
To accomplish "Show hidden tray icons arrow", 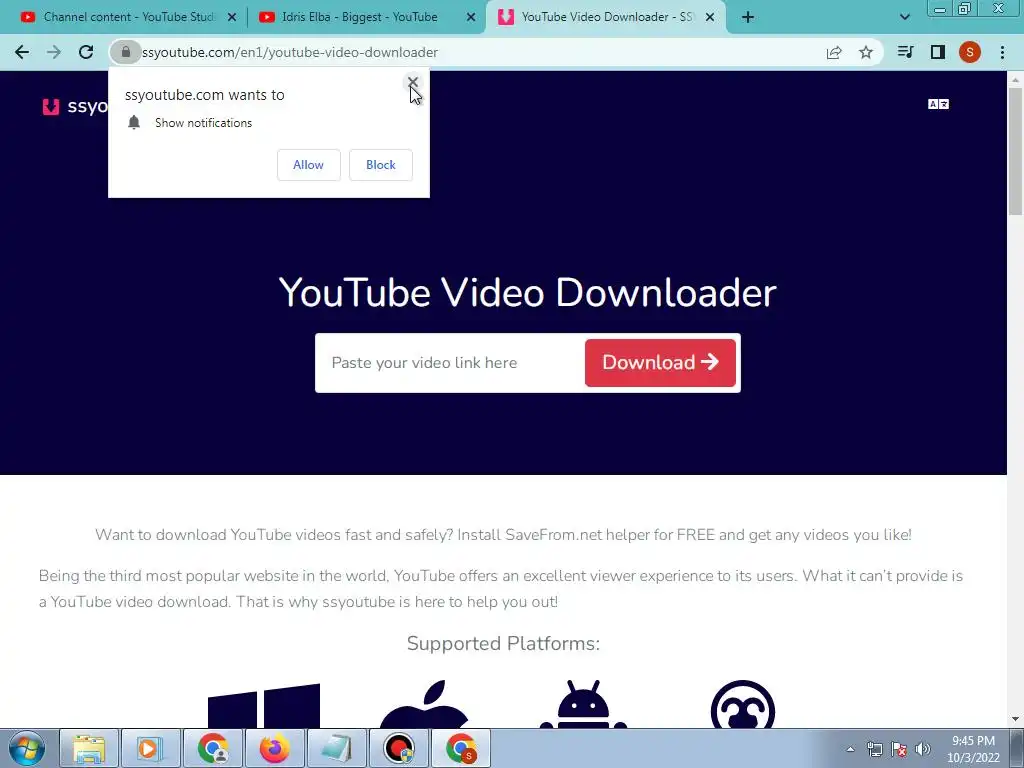I will tap(850, 749).
